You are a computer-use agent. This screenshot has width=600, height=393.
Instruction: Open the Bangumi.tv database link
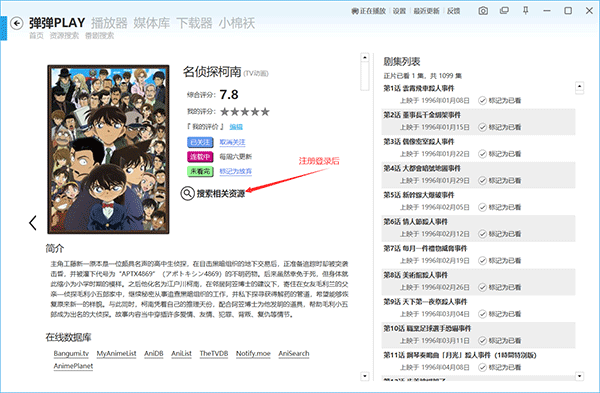click(71, 354)
